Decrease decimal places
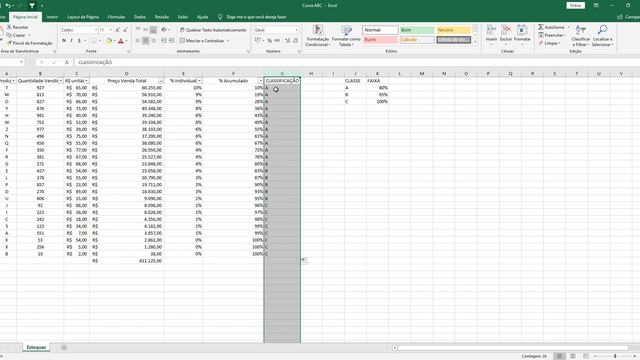The image size is (640, 360). [x=295, y=40]
